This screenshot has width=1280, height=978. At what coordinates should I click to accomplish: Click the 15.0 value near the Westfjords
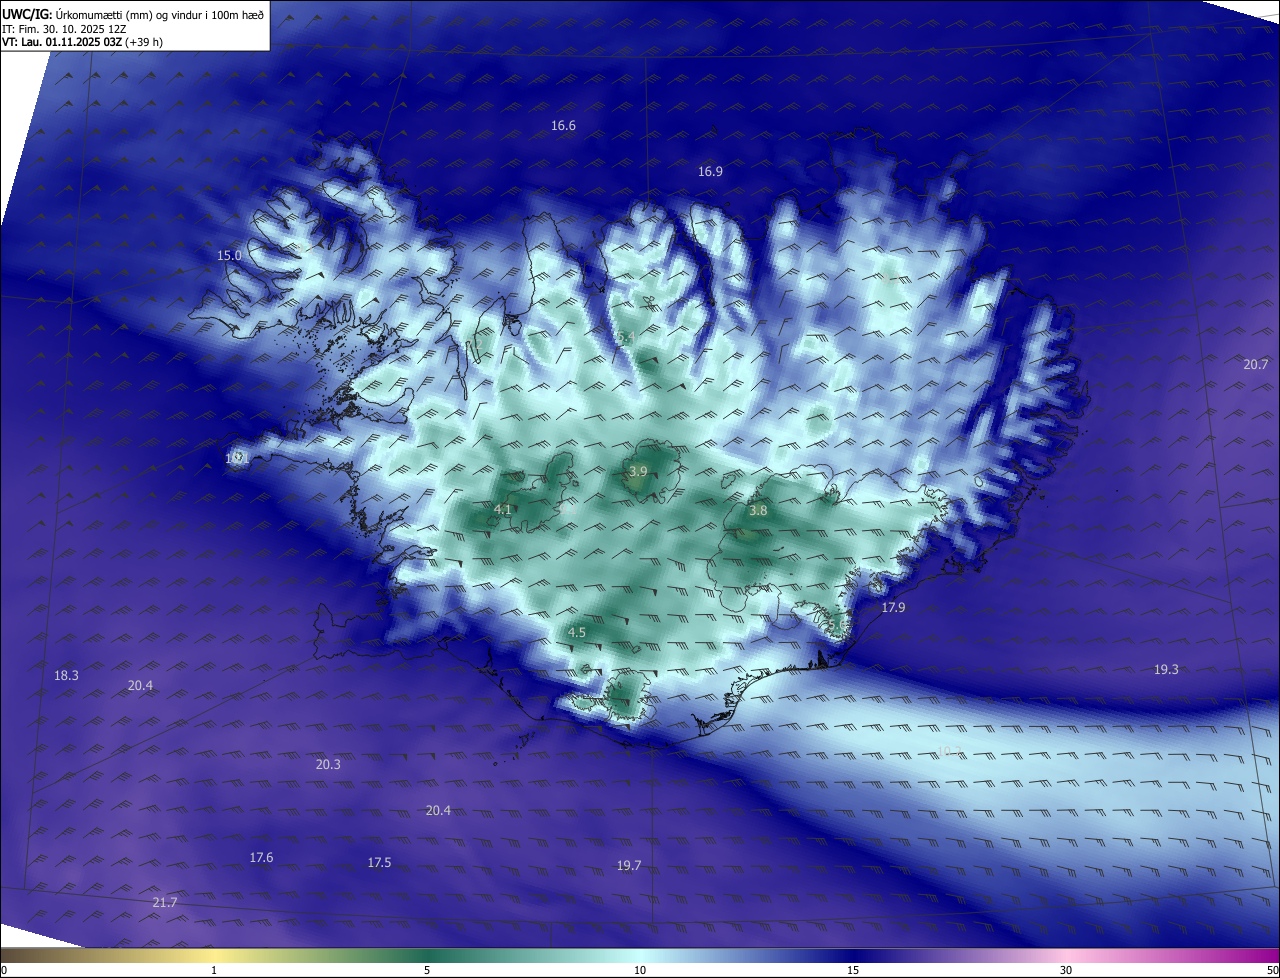click(x=229, y=256)
